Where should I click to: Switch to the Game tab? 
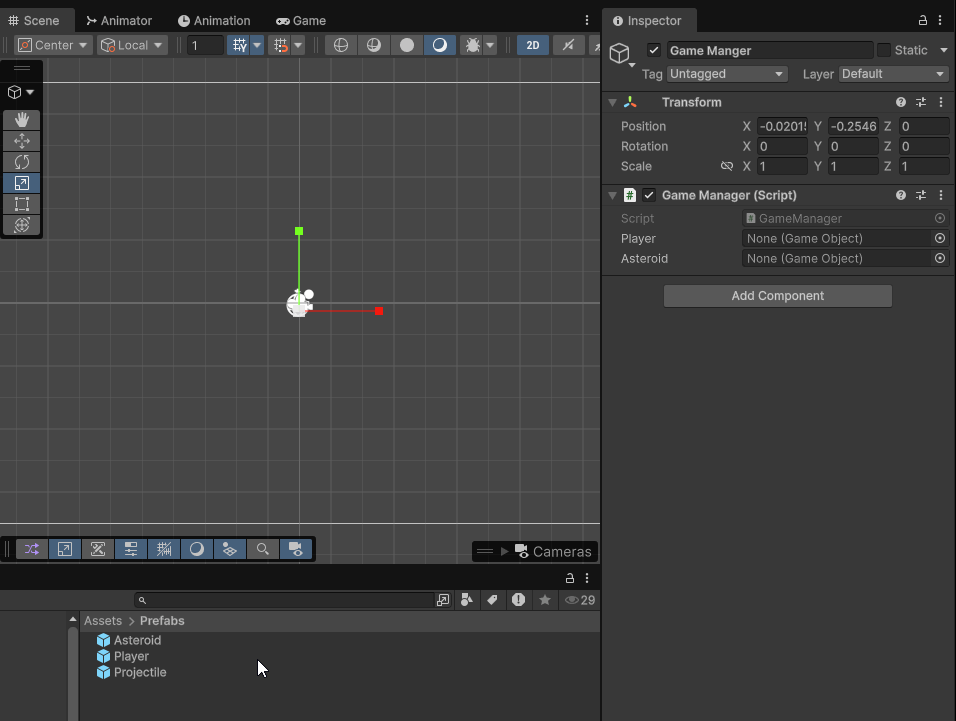tap(301, 21)
